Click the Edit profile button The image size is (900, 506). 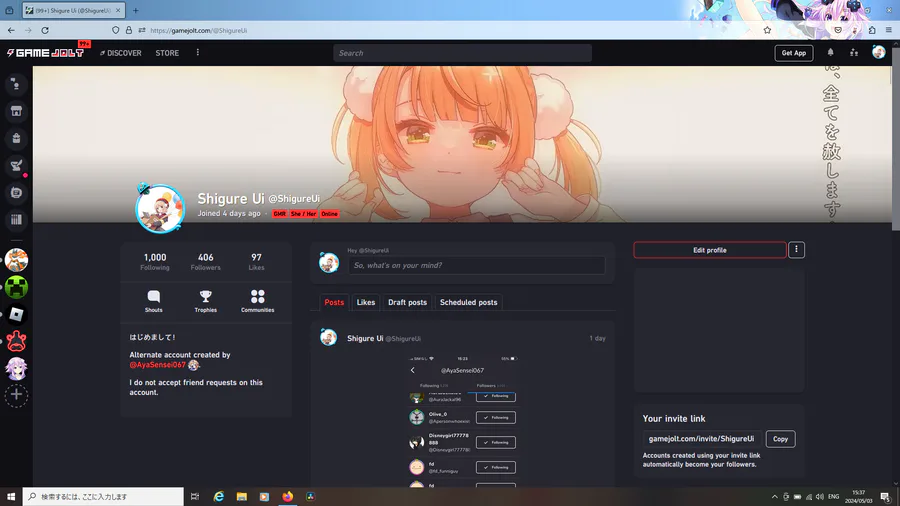click(x=709, y=250)
